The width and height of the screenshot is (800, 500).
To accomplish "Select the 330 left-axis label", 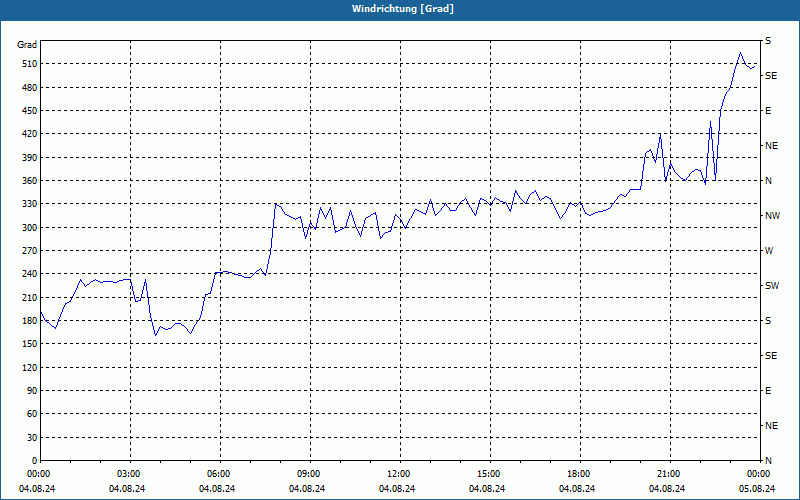I will (30, 204).
